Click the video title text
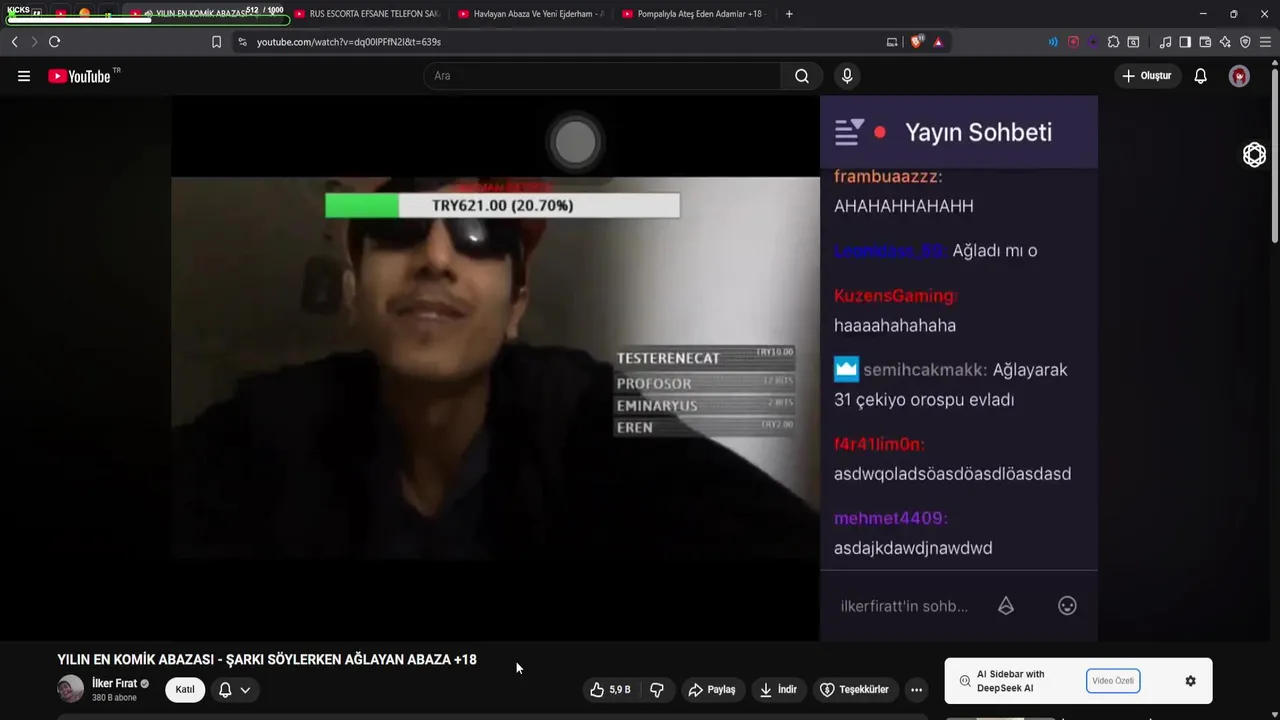The height and width of the screenshot is (720, 1280). coord(267,660)
